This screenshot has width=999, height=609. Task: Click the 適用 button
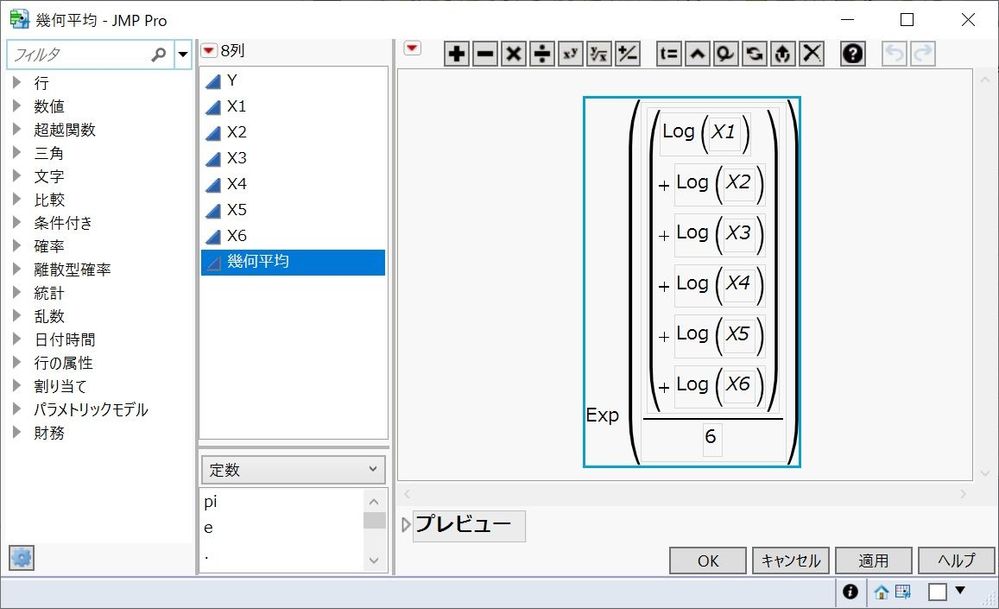pyautogui.click(x=873, y=561)
